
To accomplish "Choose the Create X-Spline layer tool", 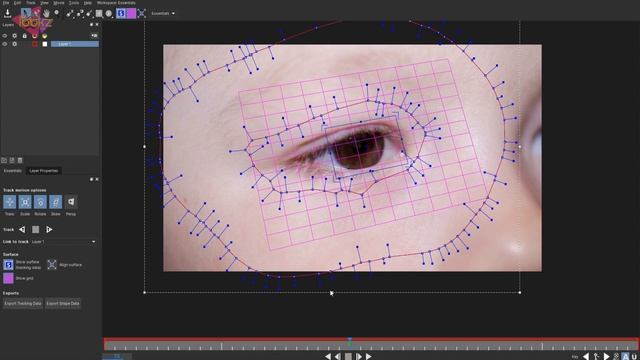I will point(70,13).
